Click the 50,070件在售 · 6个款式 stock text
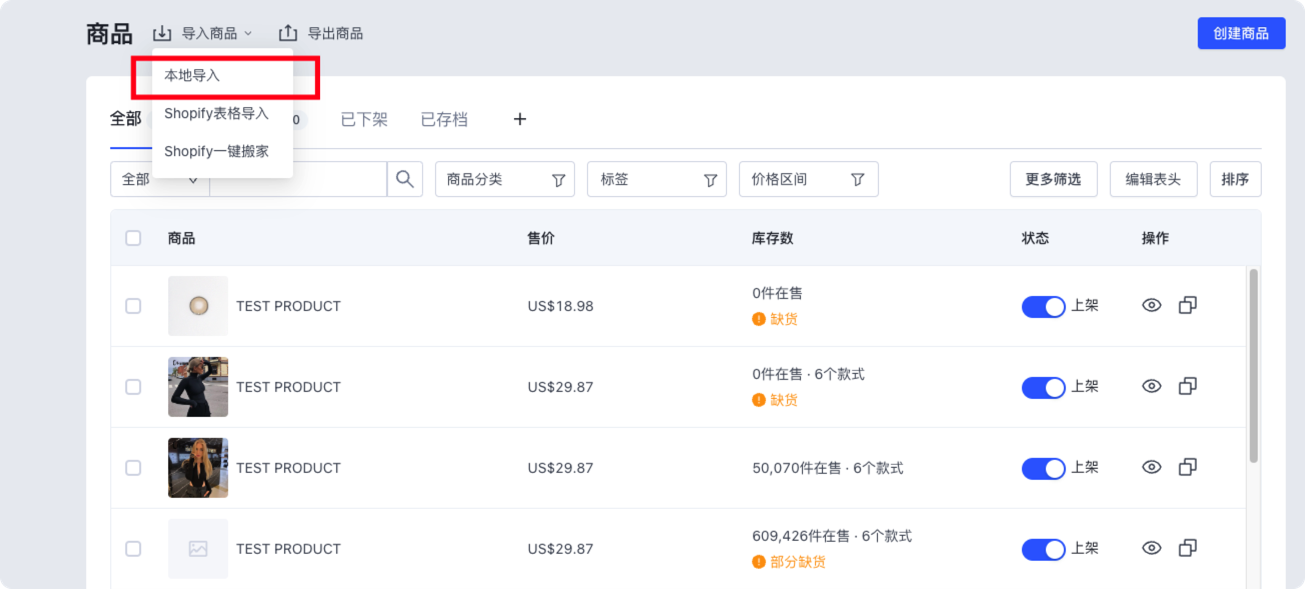 828,468
